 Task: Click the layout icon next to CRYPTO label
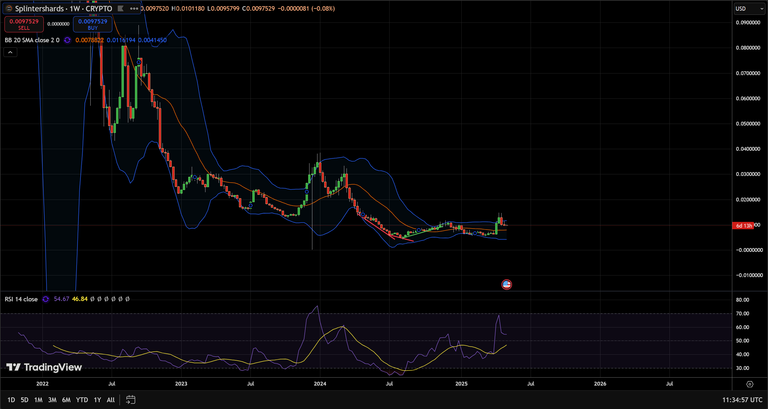pos(120,9)
